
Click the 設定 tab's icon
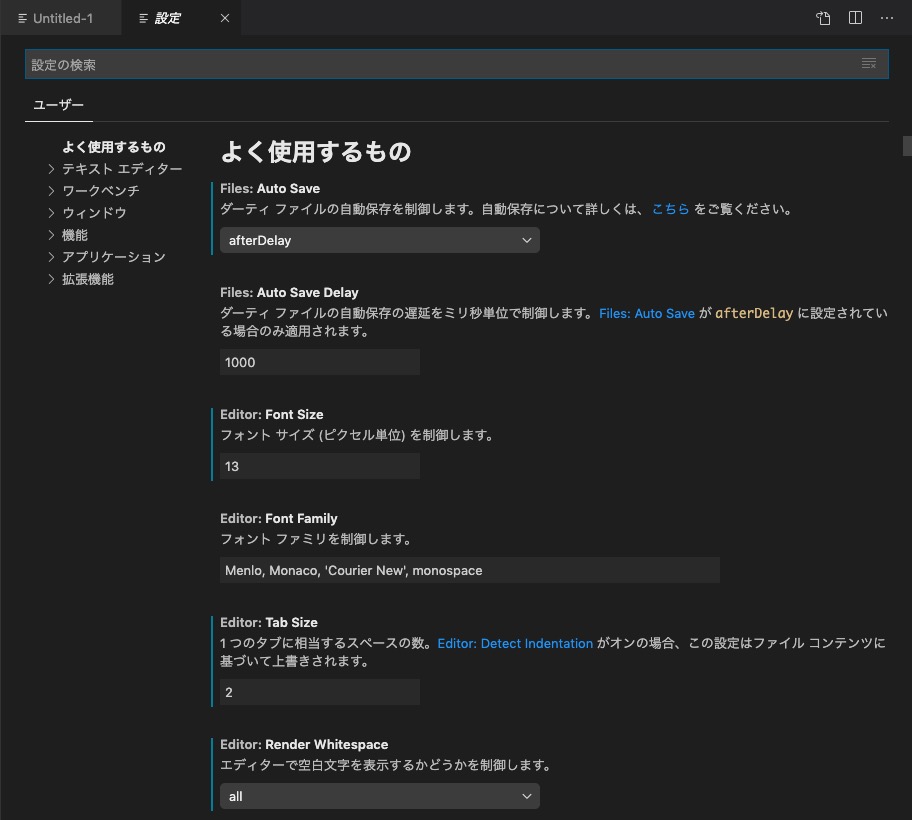click(144, 19)
